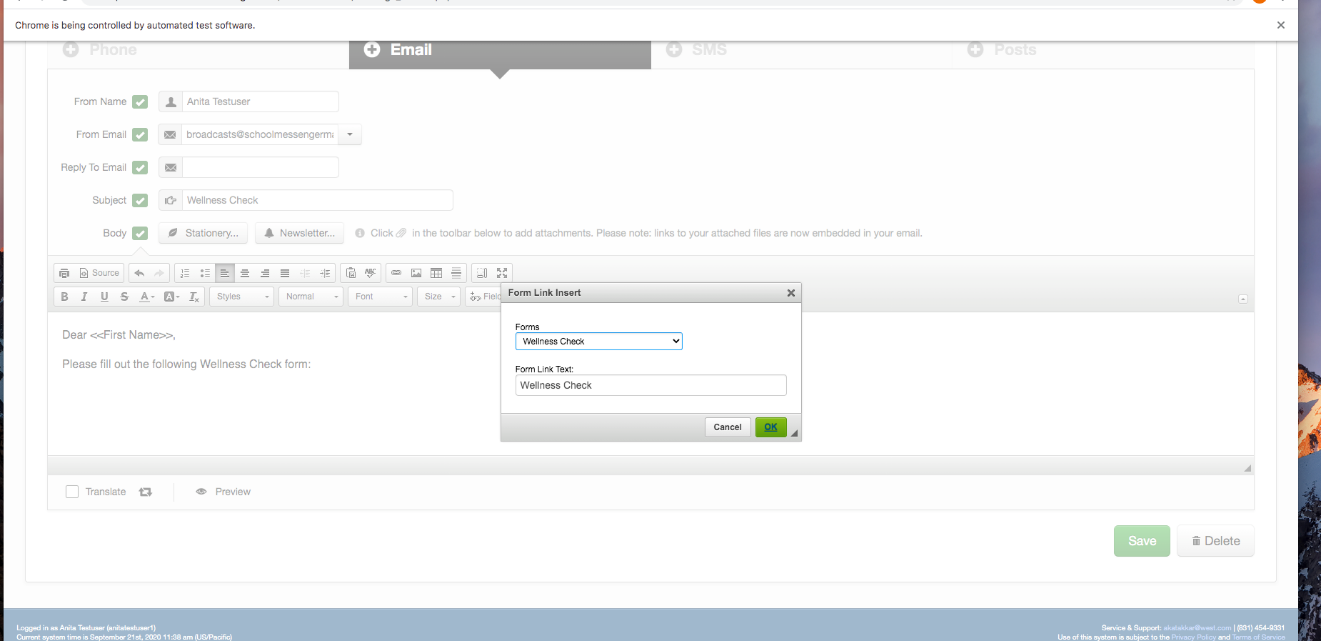Open the Font dropdown
Image resolution: width=1321 pixels, height=641 pixels.
[380, 297]
